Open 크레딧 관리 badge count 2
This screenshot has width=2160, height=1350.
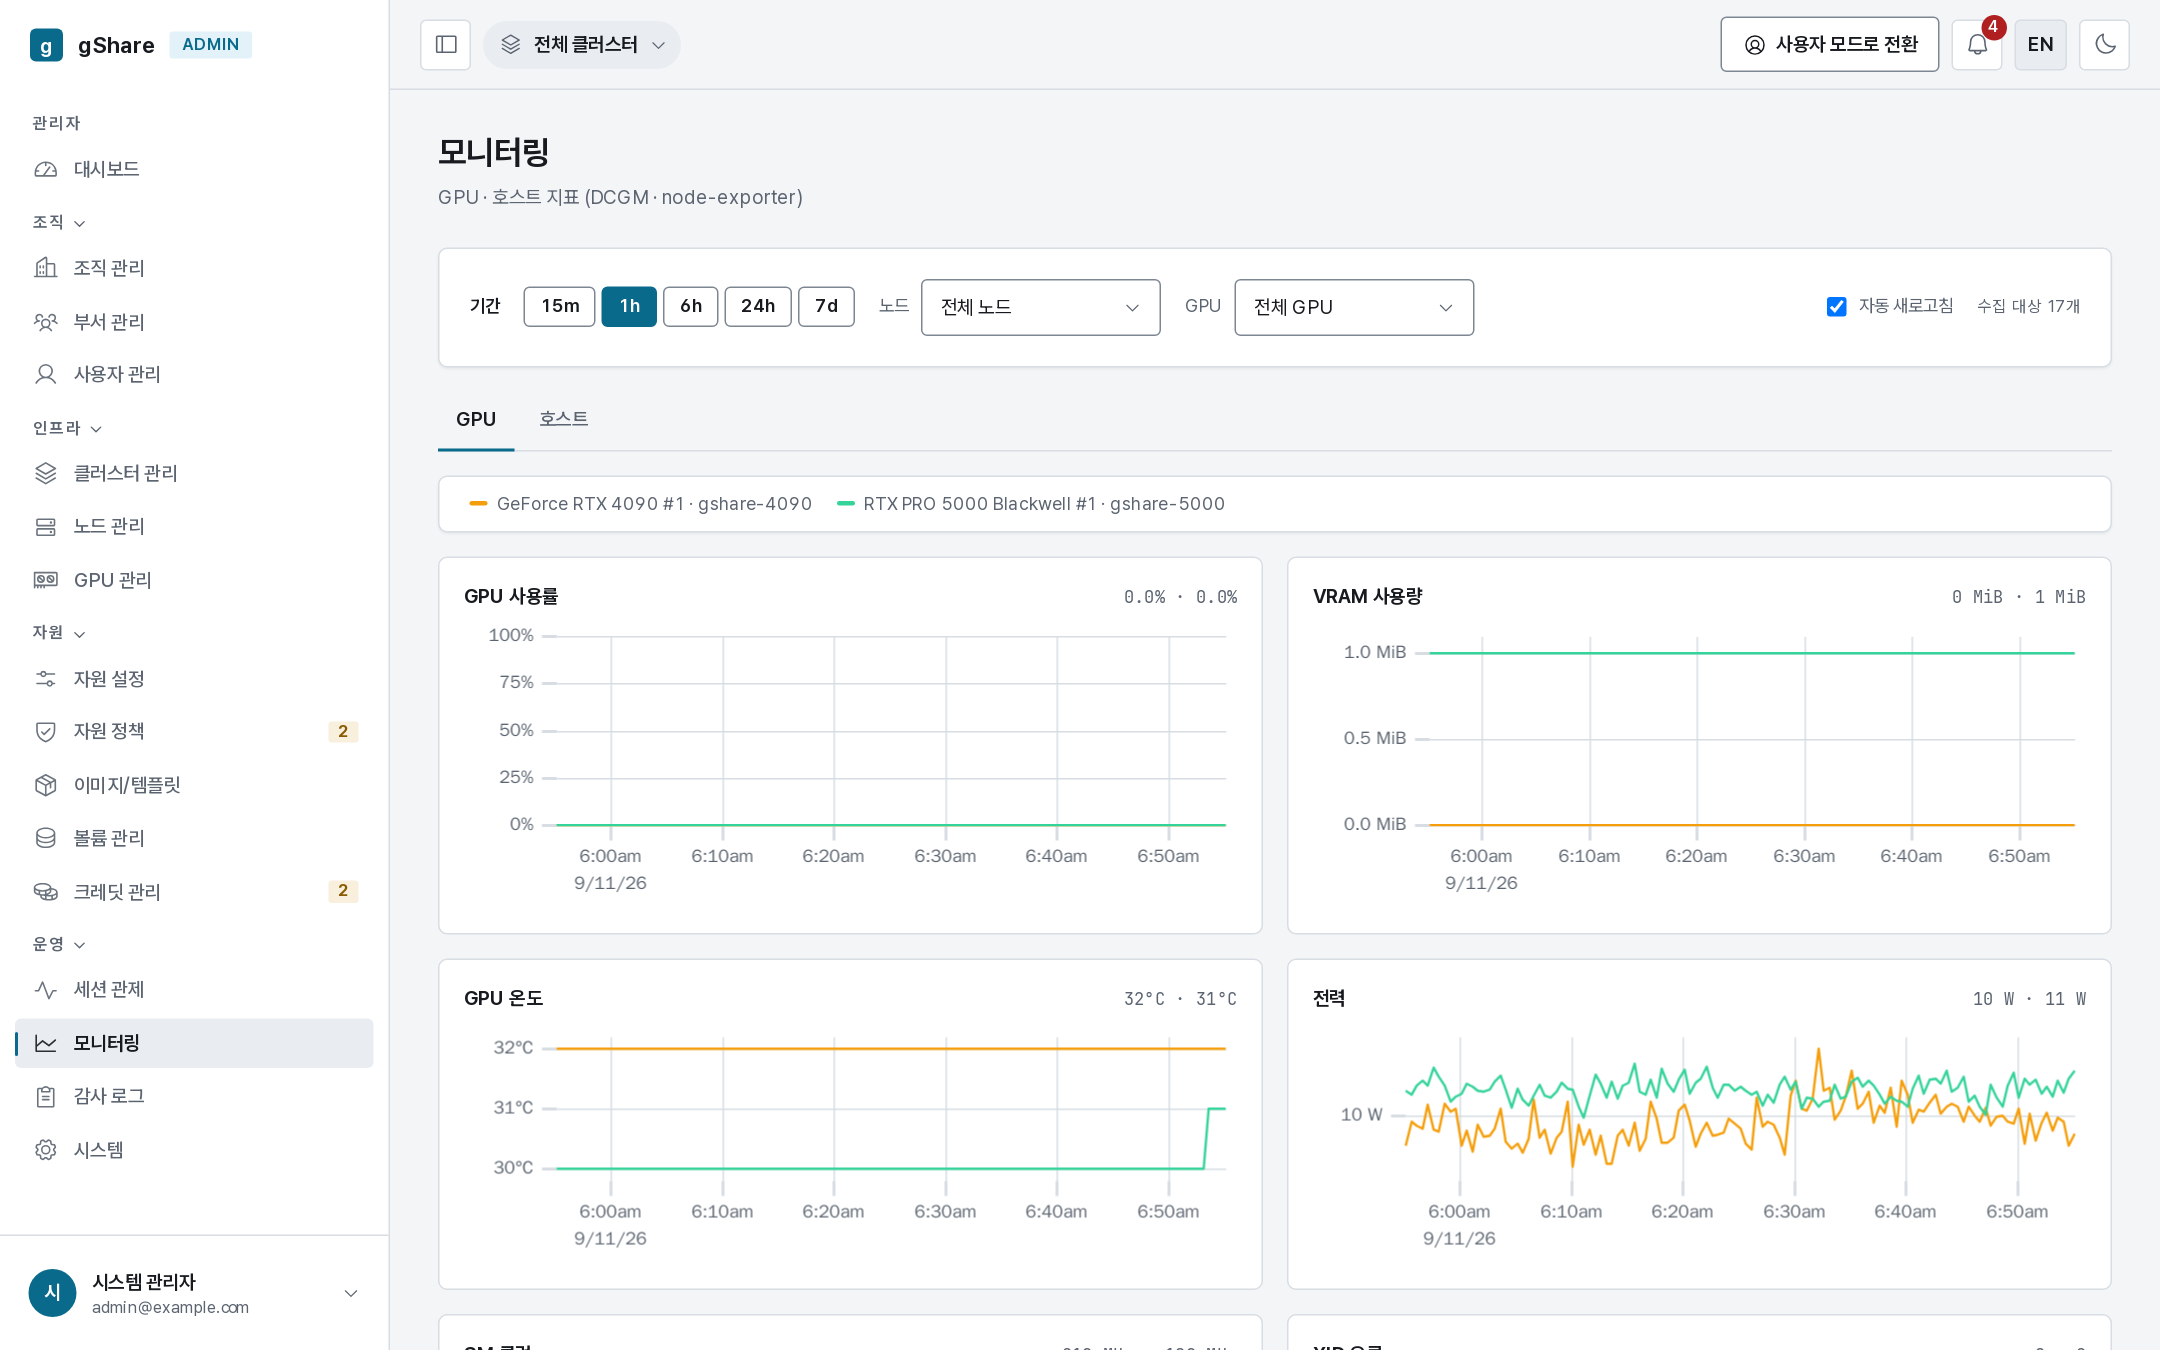tap(343, 891)
